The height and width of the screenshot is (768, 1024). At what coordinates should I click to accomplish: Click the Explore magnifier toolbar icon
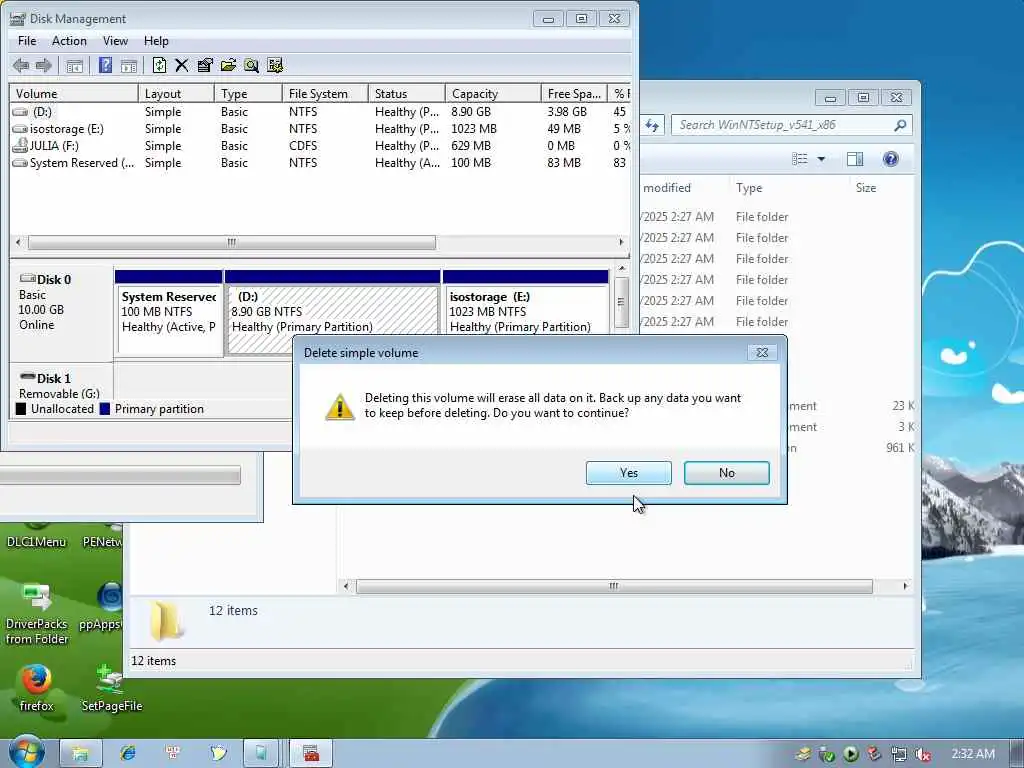(251, 65)
